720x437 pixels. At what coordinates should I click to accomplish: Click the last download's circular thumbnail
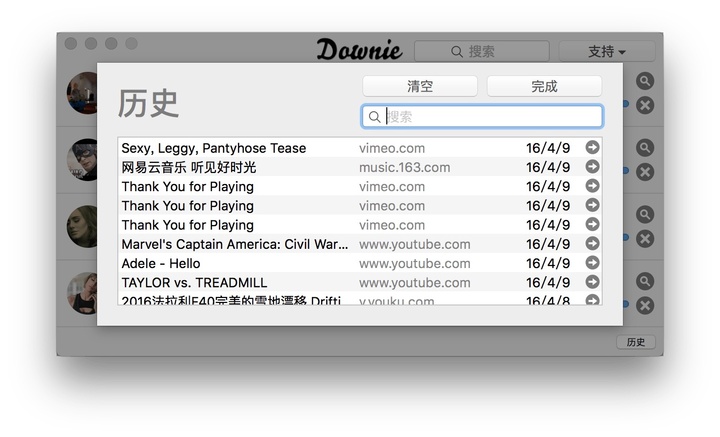click(x=82, y=293)
